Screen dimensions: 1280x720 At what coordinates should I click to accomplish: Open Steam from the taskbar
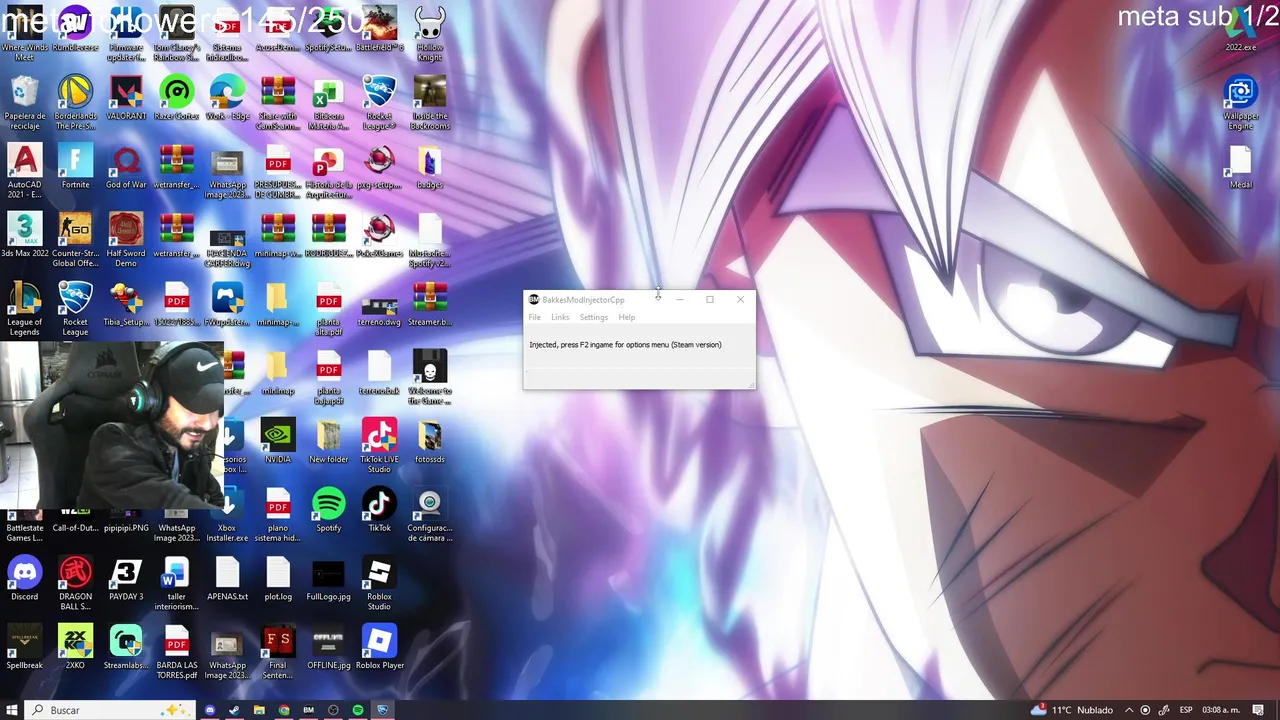[x=234, y=710]
